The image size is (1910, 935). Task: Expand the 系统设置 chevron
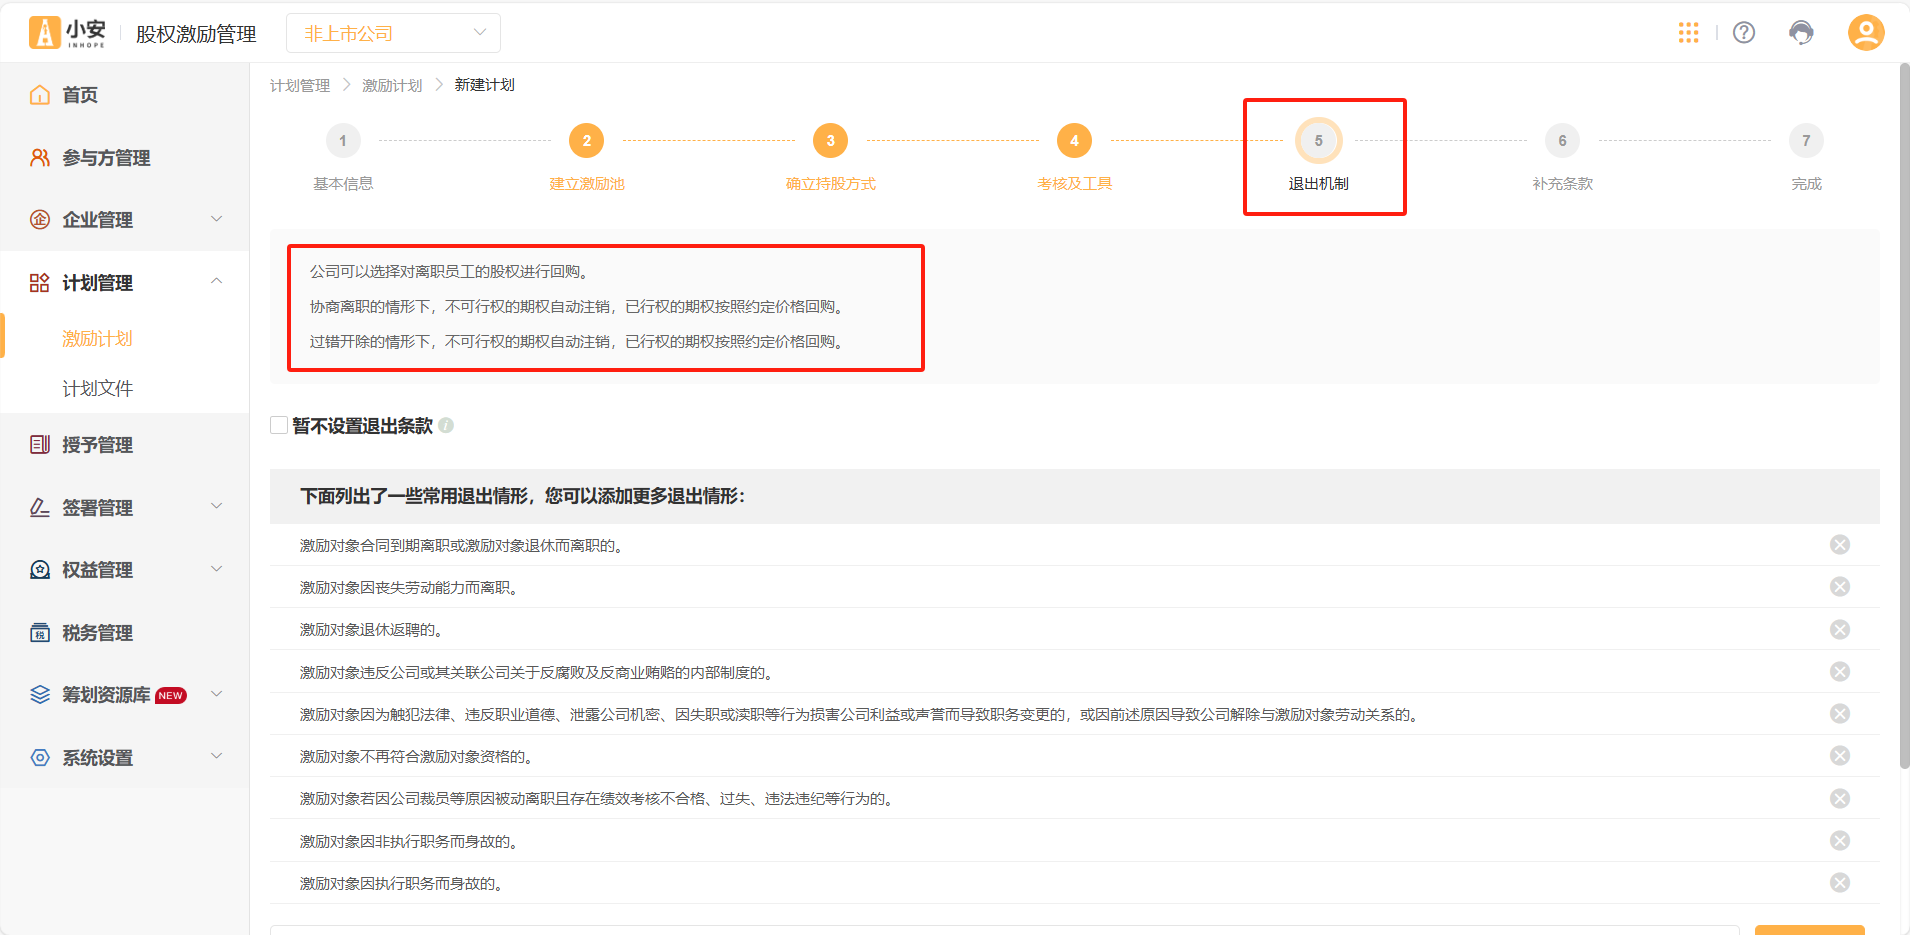[x=216, y=757]
